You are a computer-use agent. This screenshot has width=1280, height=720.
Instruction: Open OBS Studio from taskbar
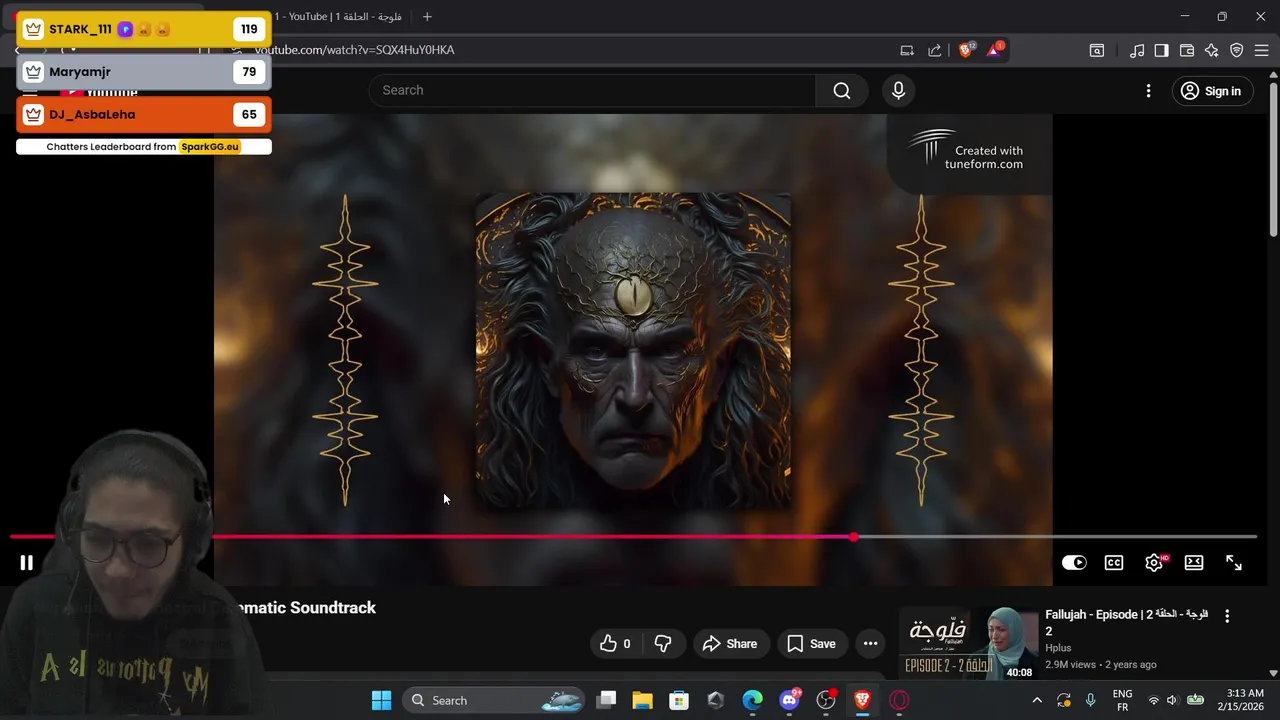[x=826, y=700]
